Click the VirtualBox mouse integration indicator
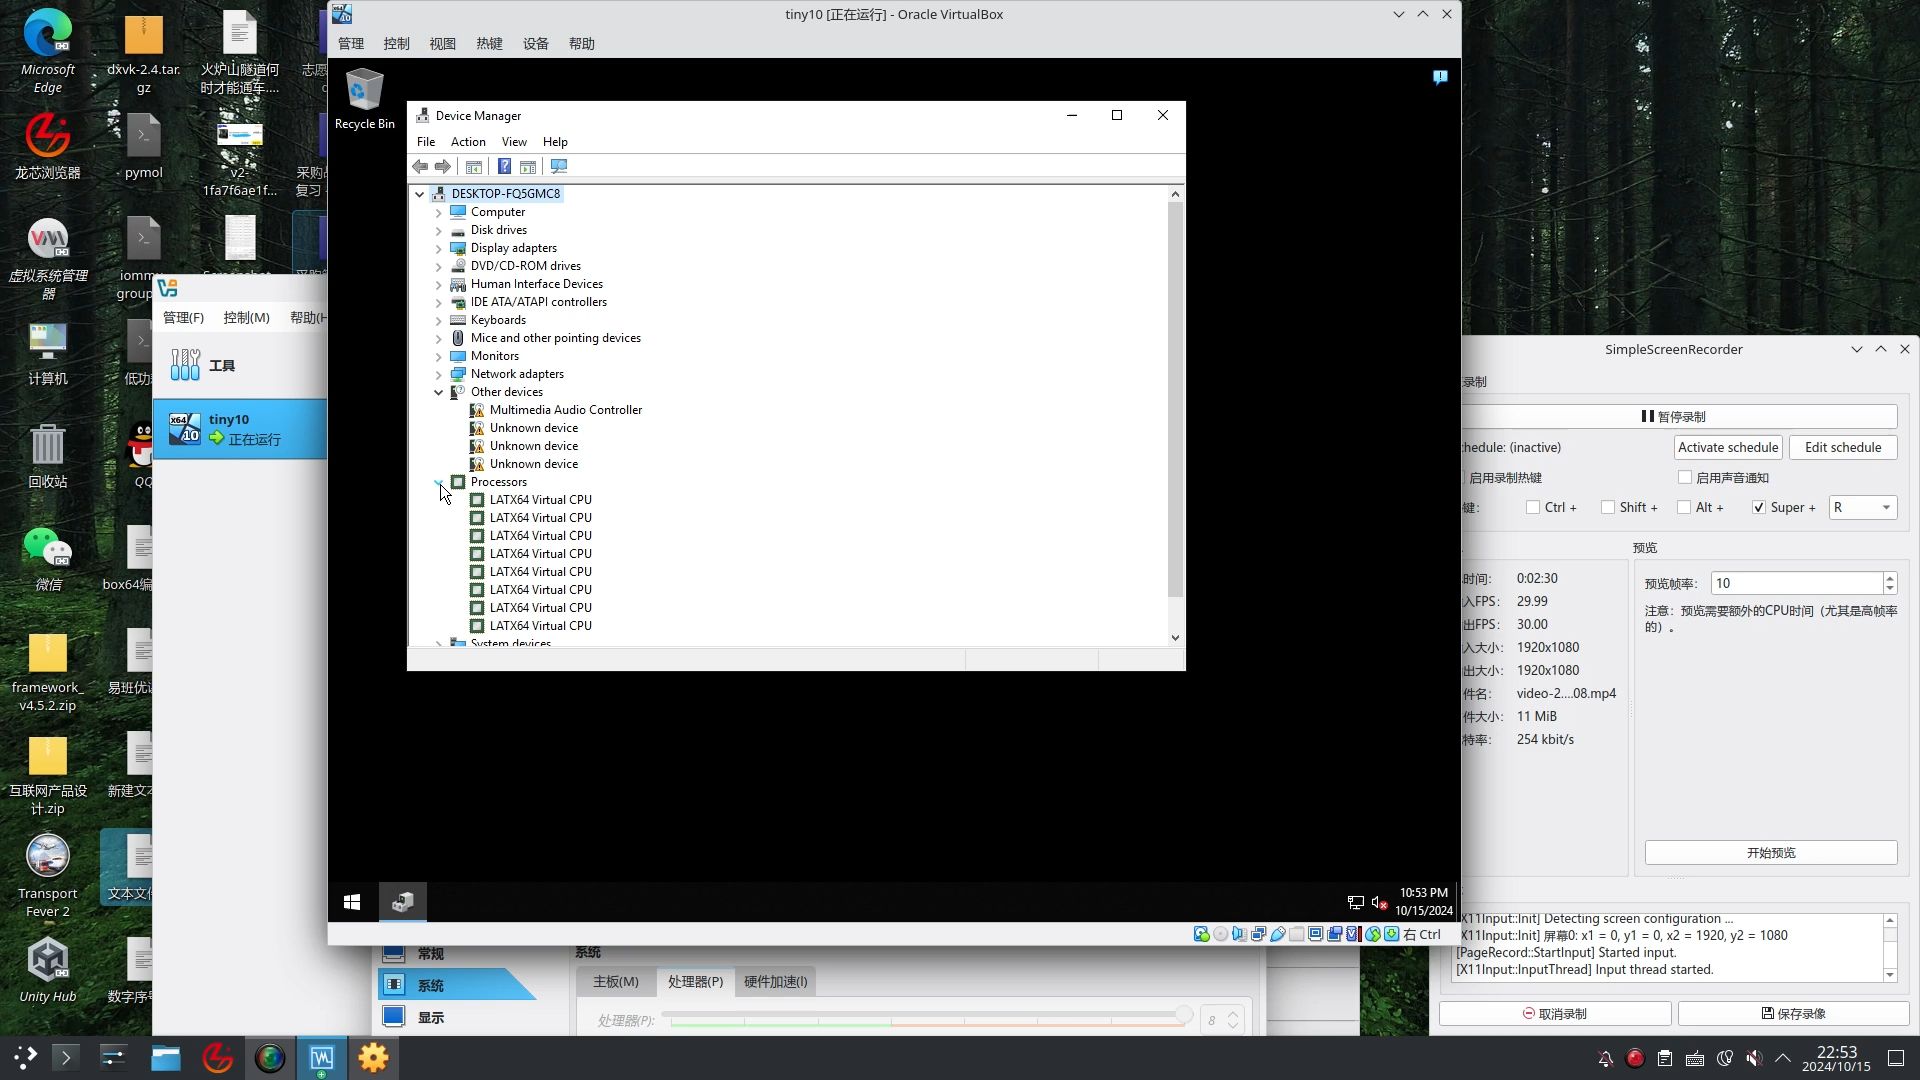This screenshot has width=1920, height=1080. pos(1373,935)
